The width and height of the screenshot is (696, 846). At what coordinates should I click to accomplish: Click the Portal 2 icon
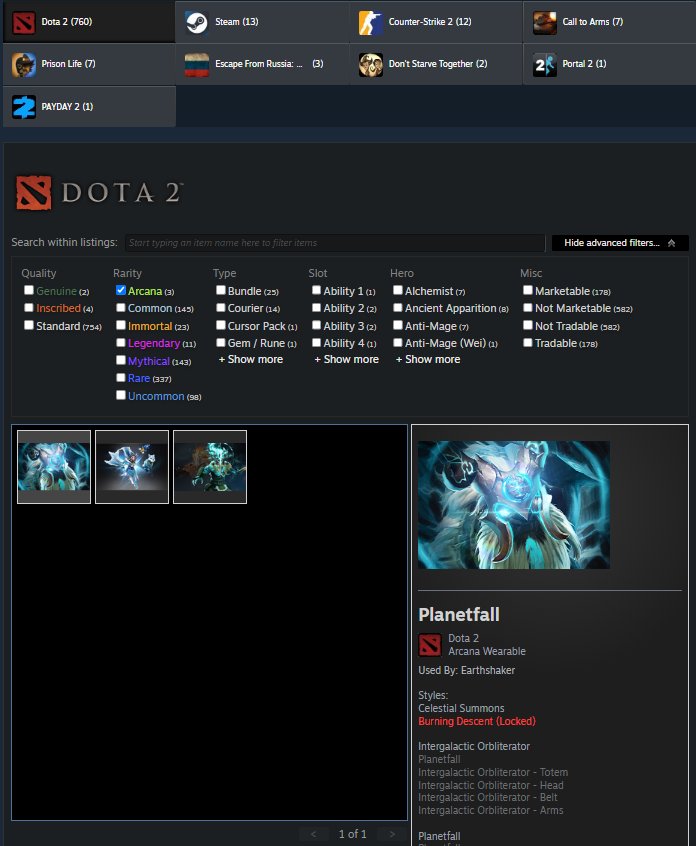point(544,64)
